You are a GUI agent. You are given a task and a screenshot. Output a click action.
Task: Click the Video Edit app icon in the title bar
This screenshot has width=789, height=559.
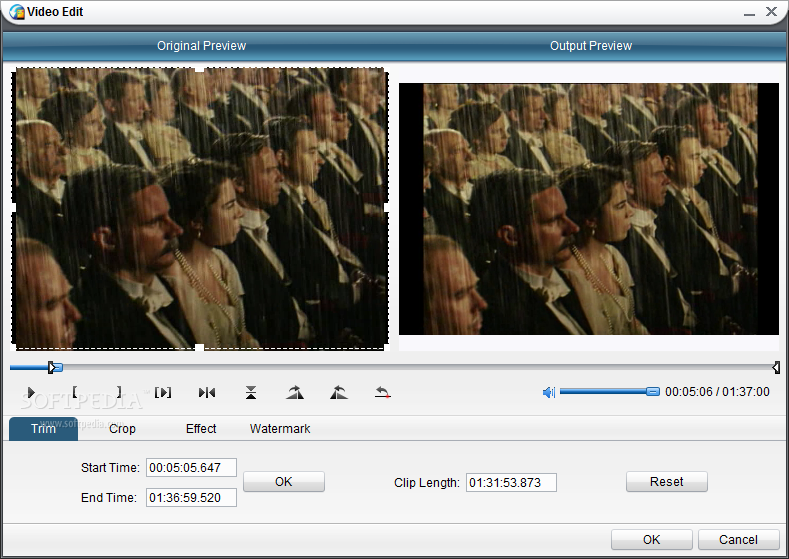17,12
